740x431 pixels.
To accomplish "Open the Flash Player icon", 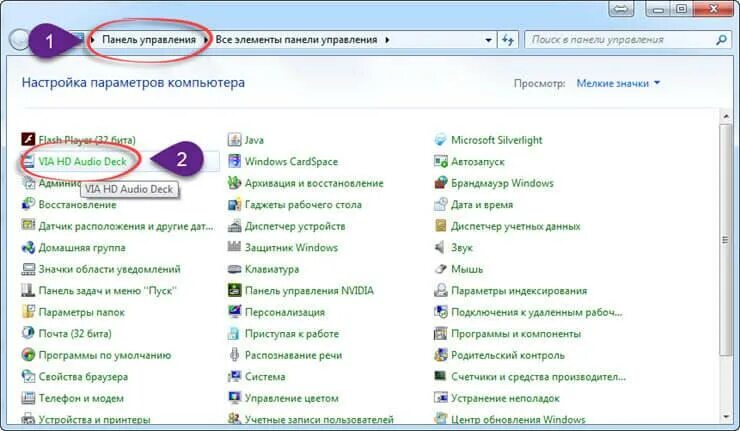I will coord(28,139).
